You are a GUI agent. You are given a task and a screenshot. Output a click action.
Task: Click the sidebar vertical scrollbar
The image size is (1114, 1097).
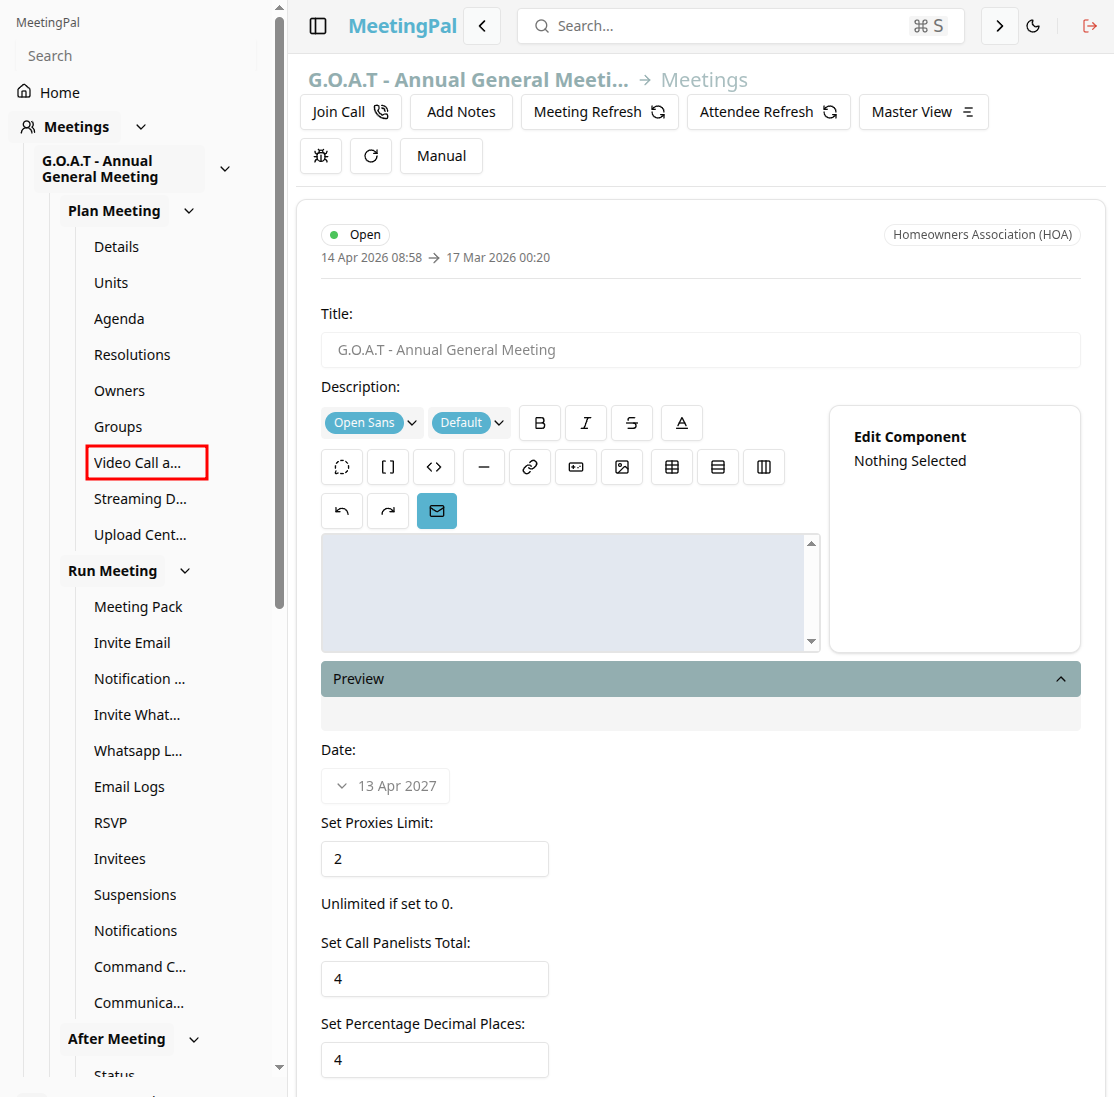point(279,313)
